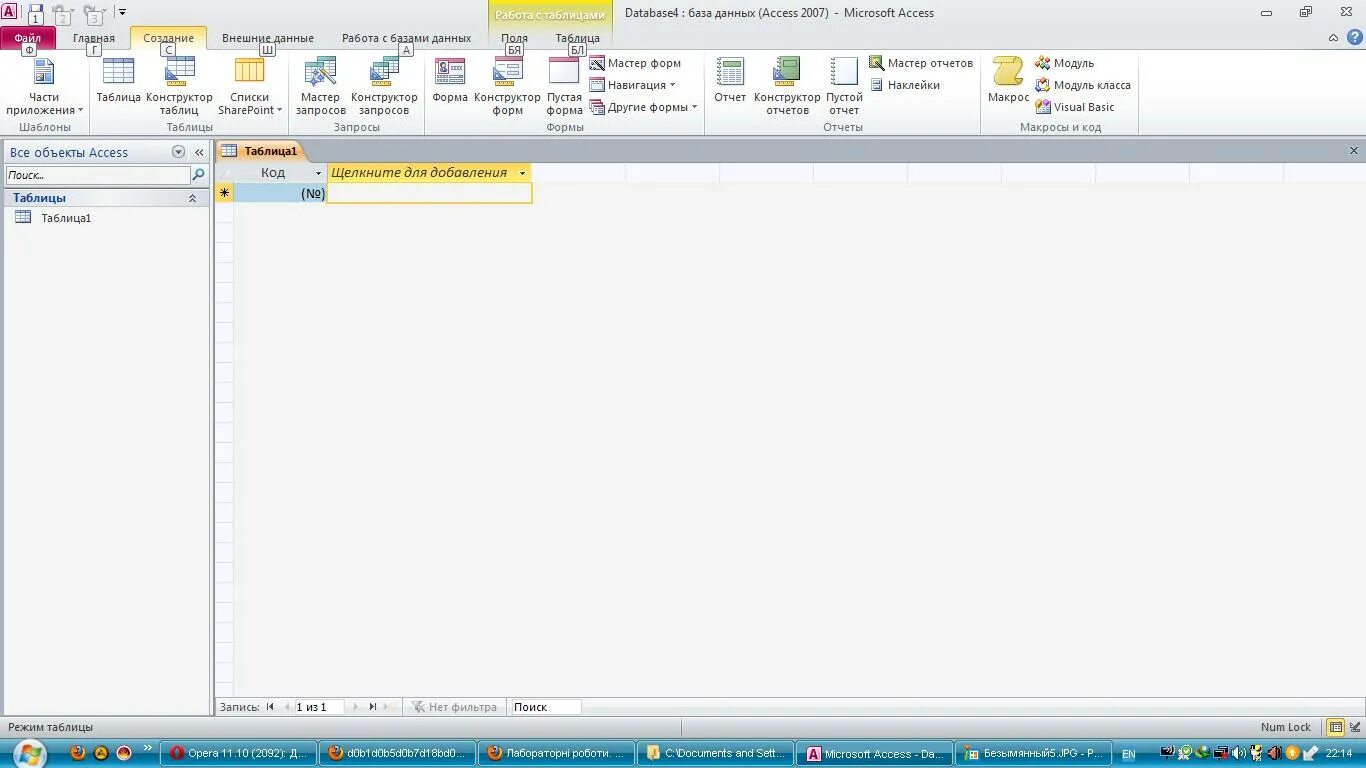The image size is (1366, 768).
Task: Go to first record button
Action: (270, 707)
